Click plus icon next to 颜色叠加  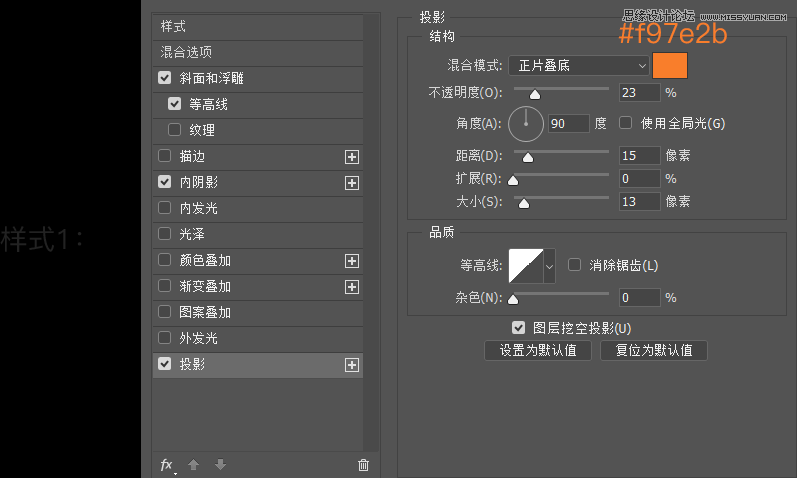click(x=351, y=261)
